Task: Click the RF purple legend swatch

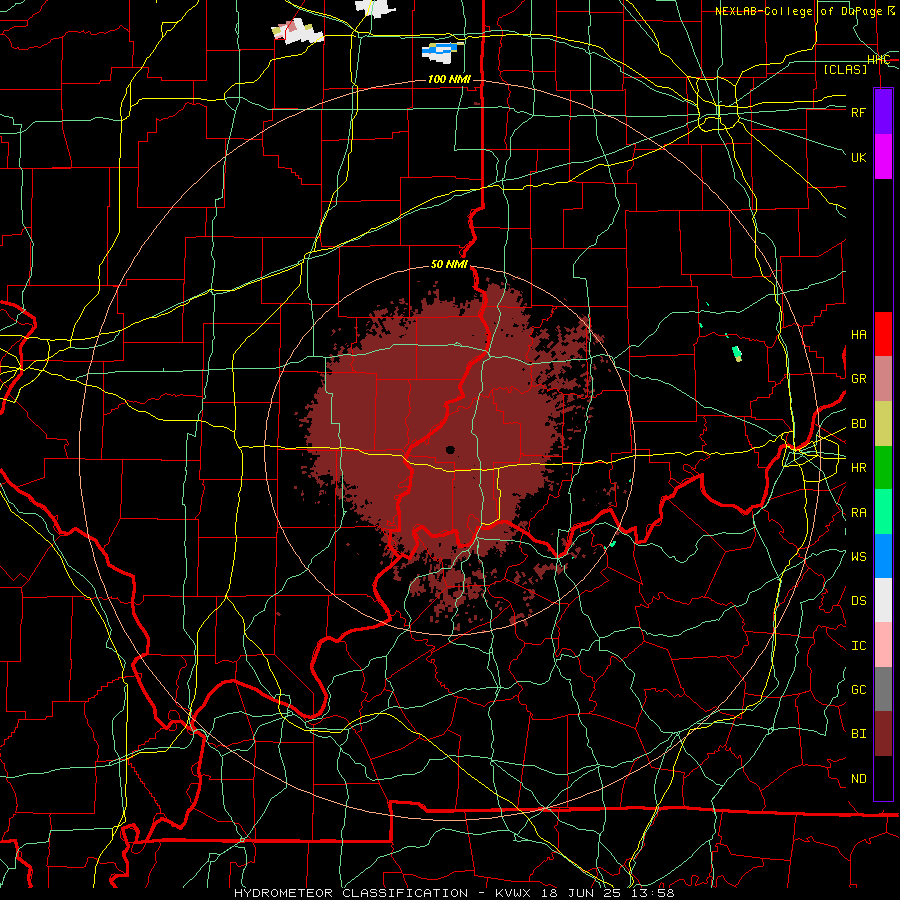Action: click(883, 111)
